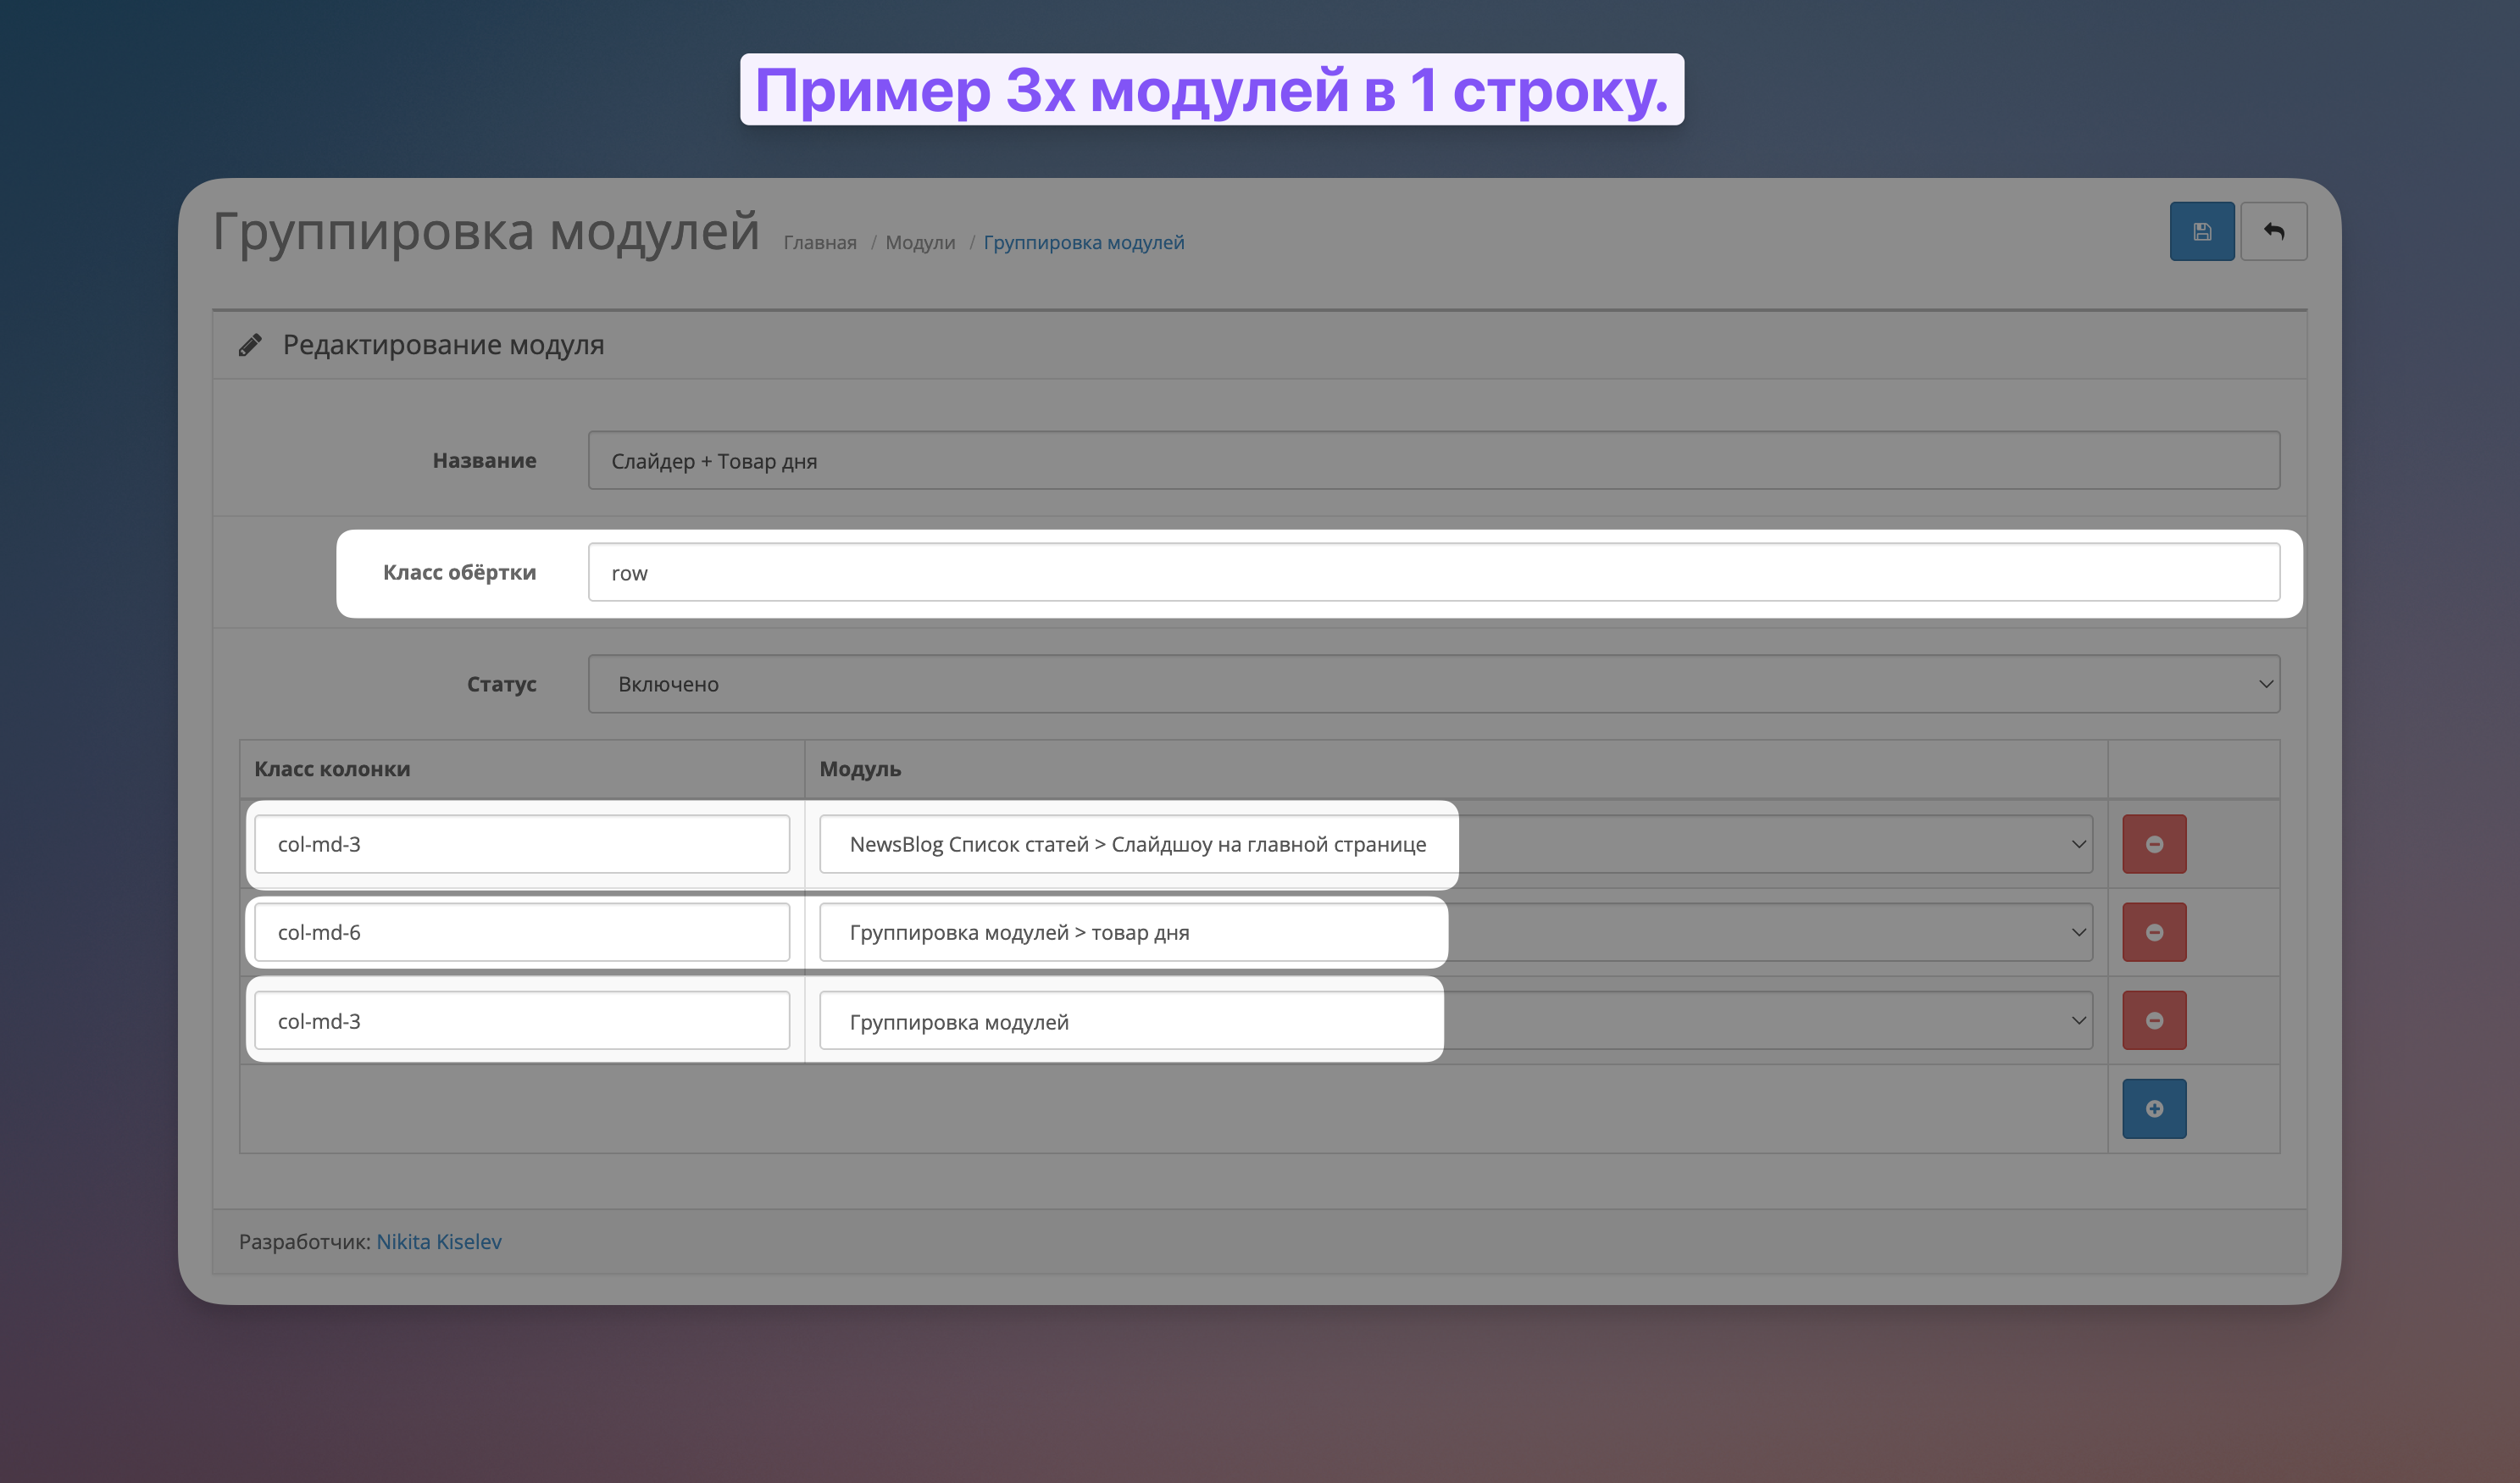Open the Модули breadcrumb
Viewport: 2520px width, 1483px height.
coord(920,243)
